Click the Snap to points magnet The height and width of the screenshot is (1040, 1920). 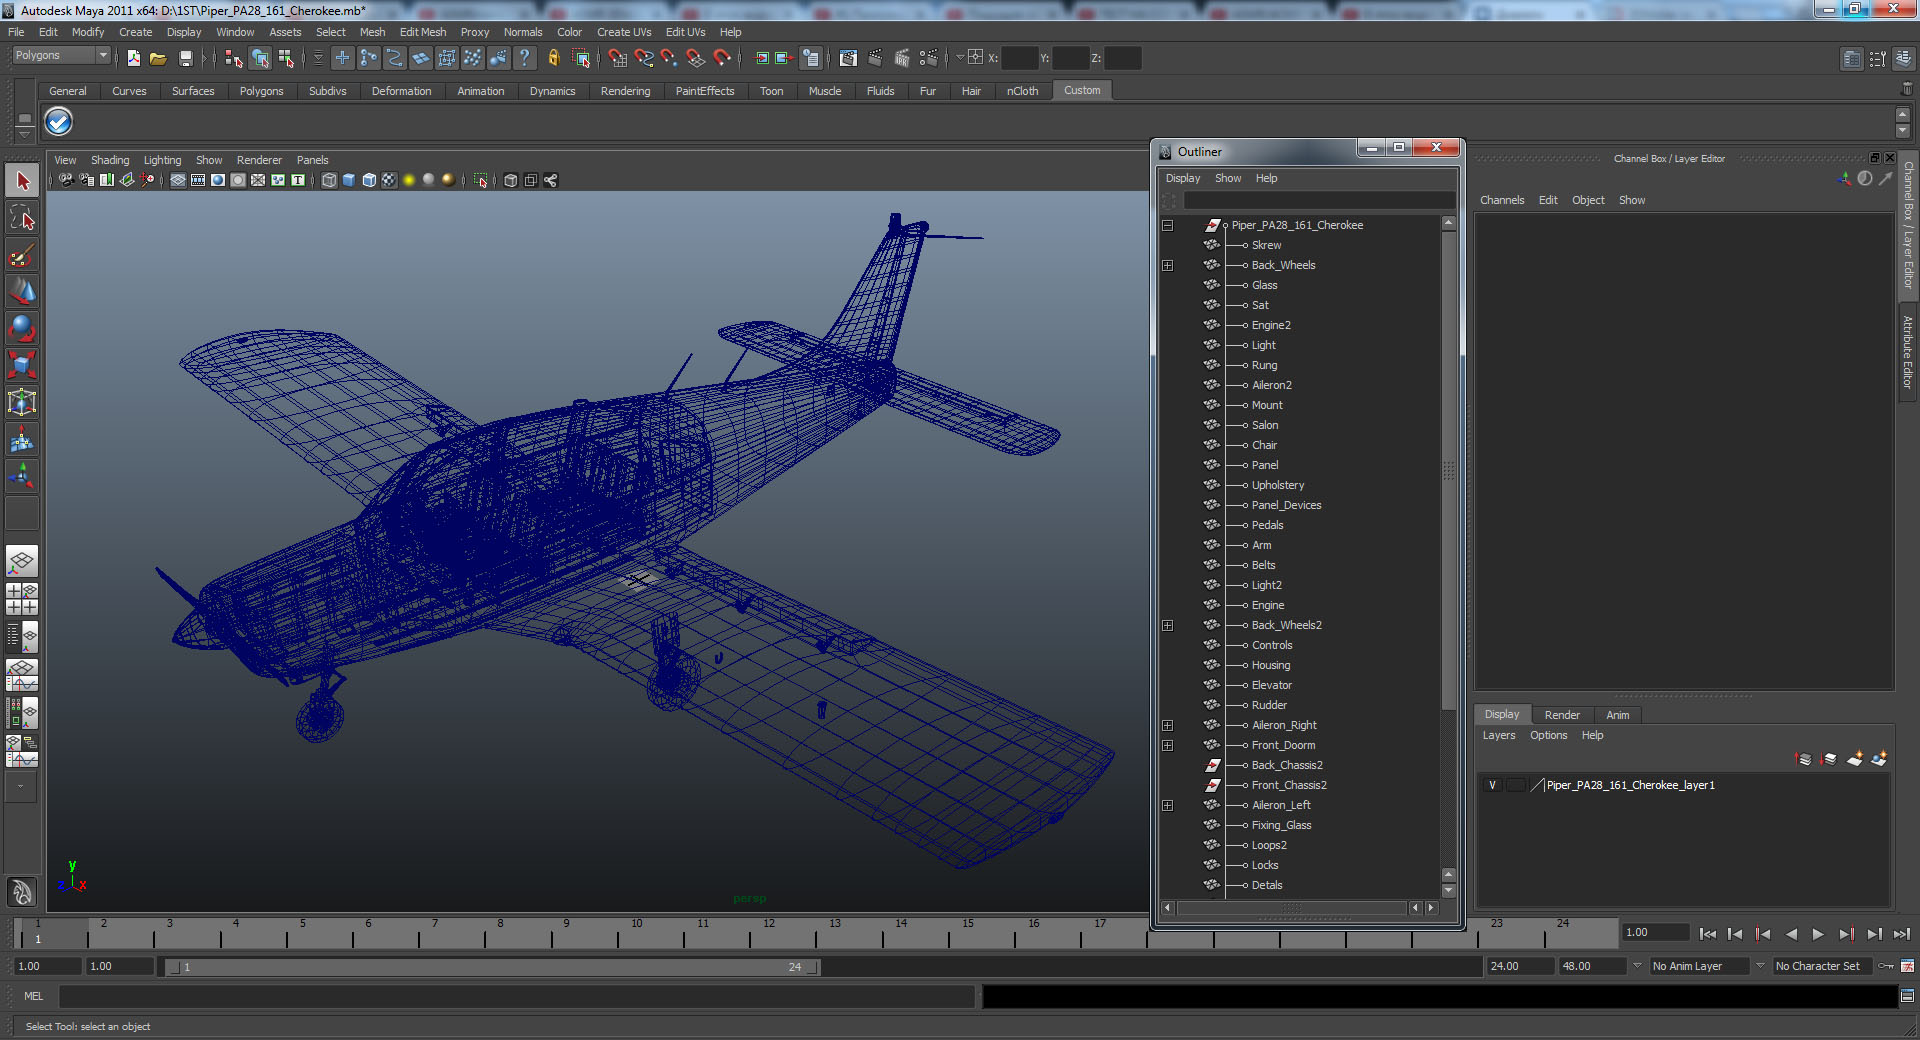click(x=670, y=58)
